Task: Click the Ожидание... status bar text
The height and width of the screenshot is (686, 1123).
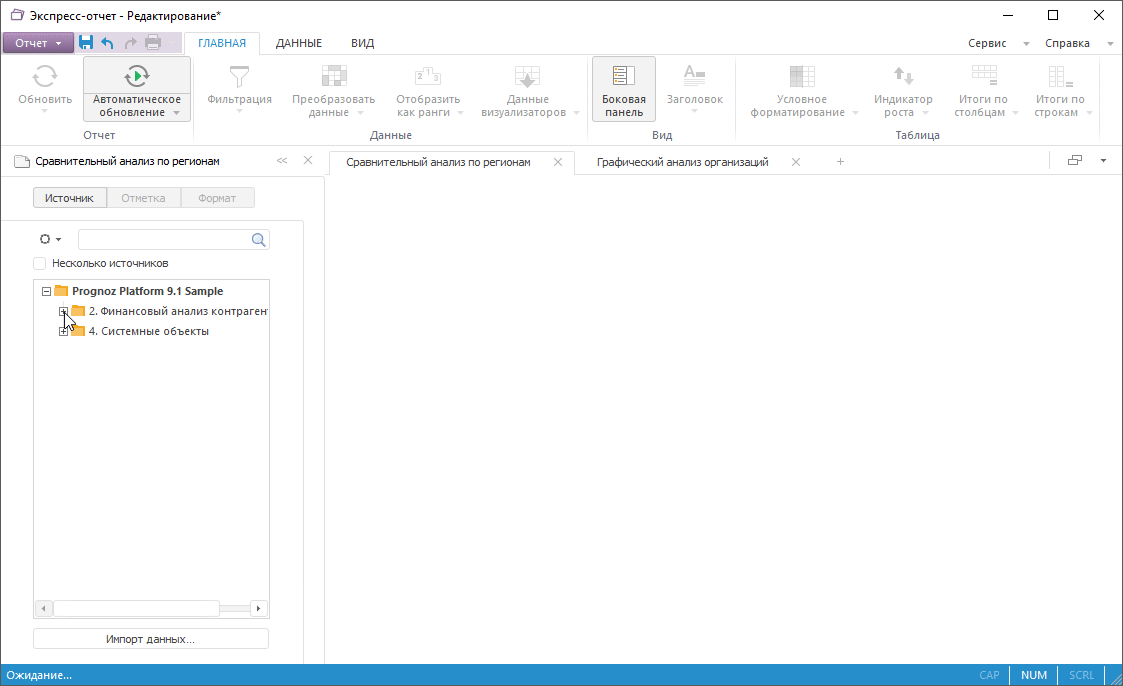Action: (x=39, y=675)
